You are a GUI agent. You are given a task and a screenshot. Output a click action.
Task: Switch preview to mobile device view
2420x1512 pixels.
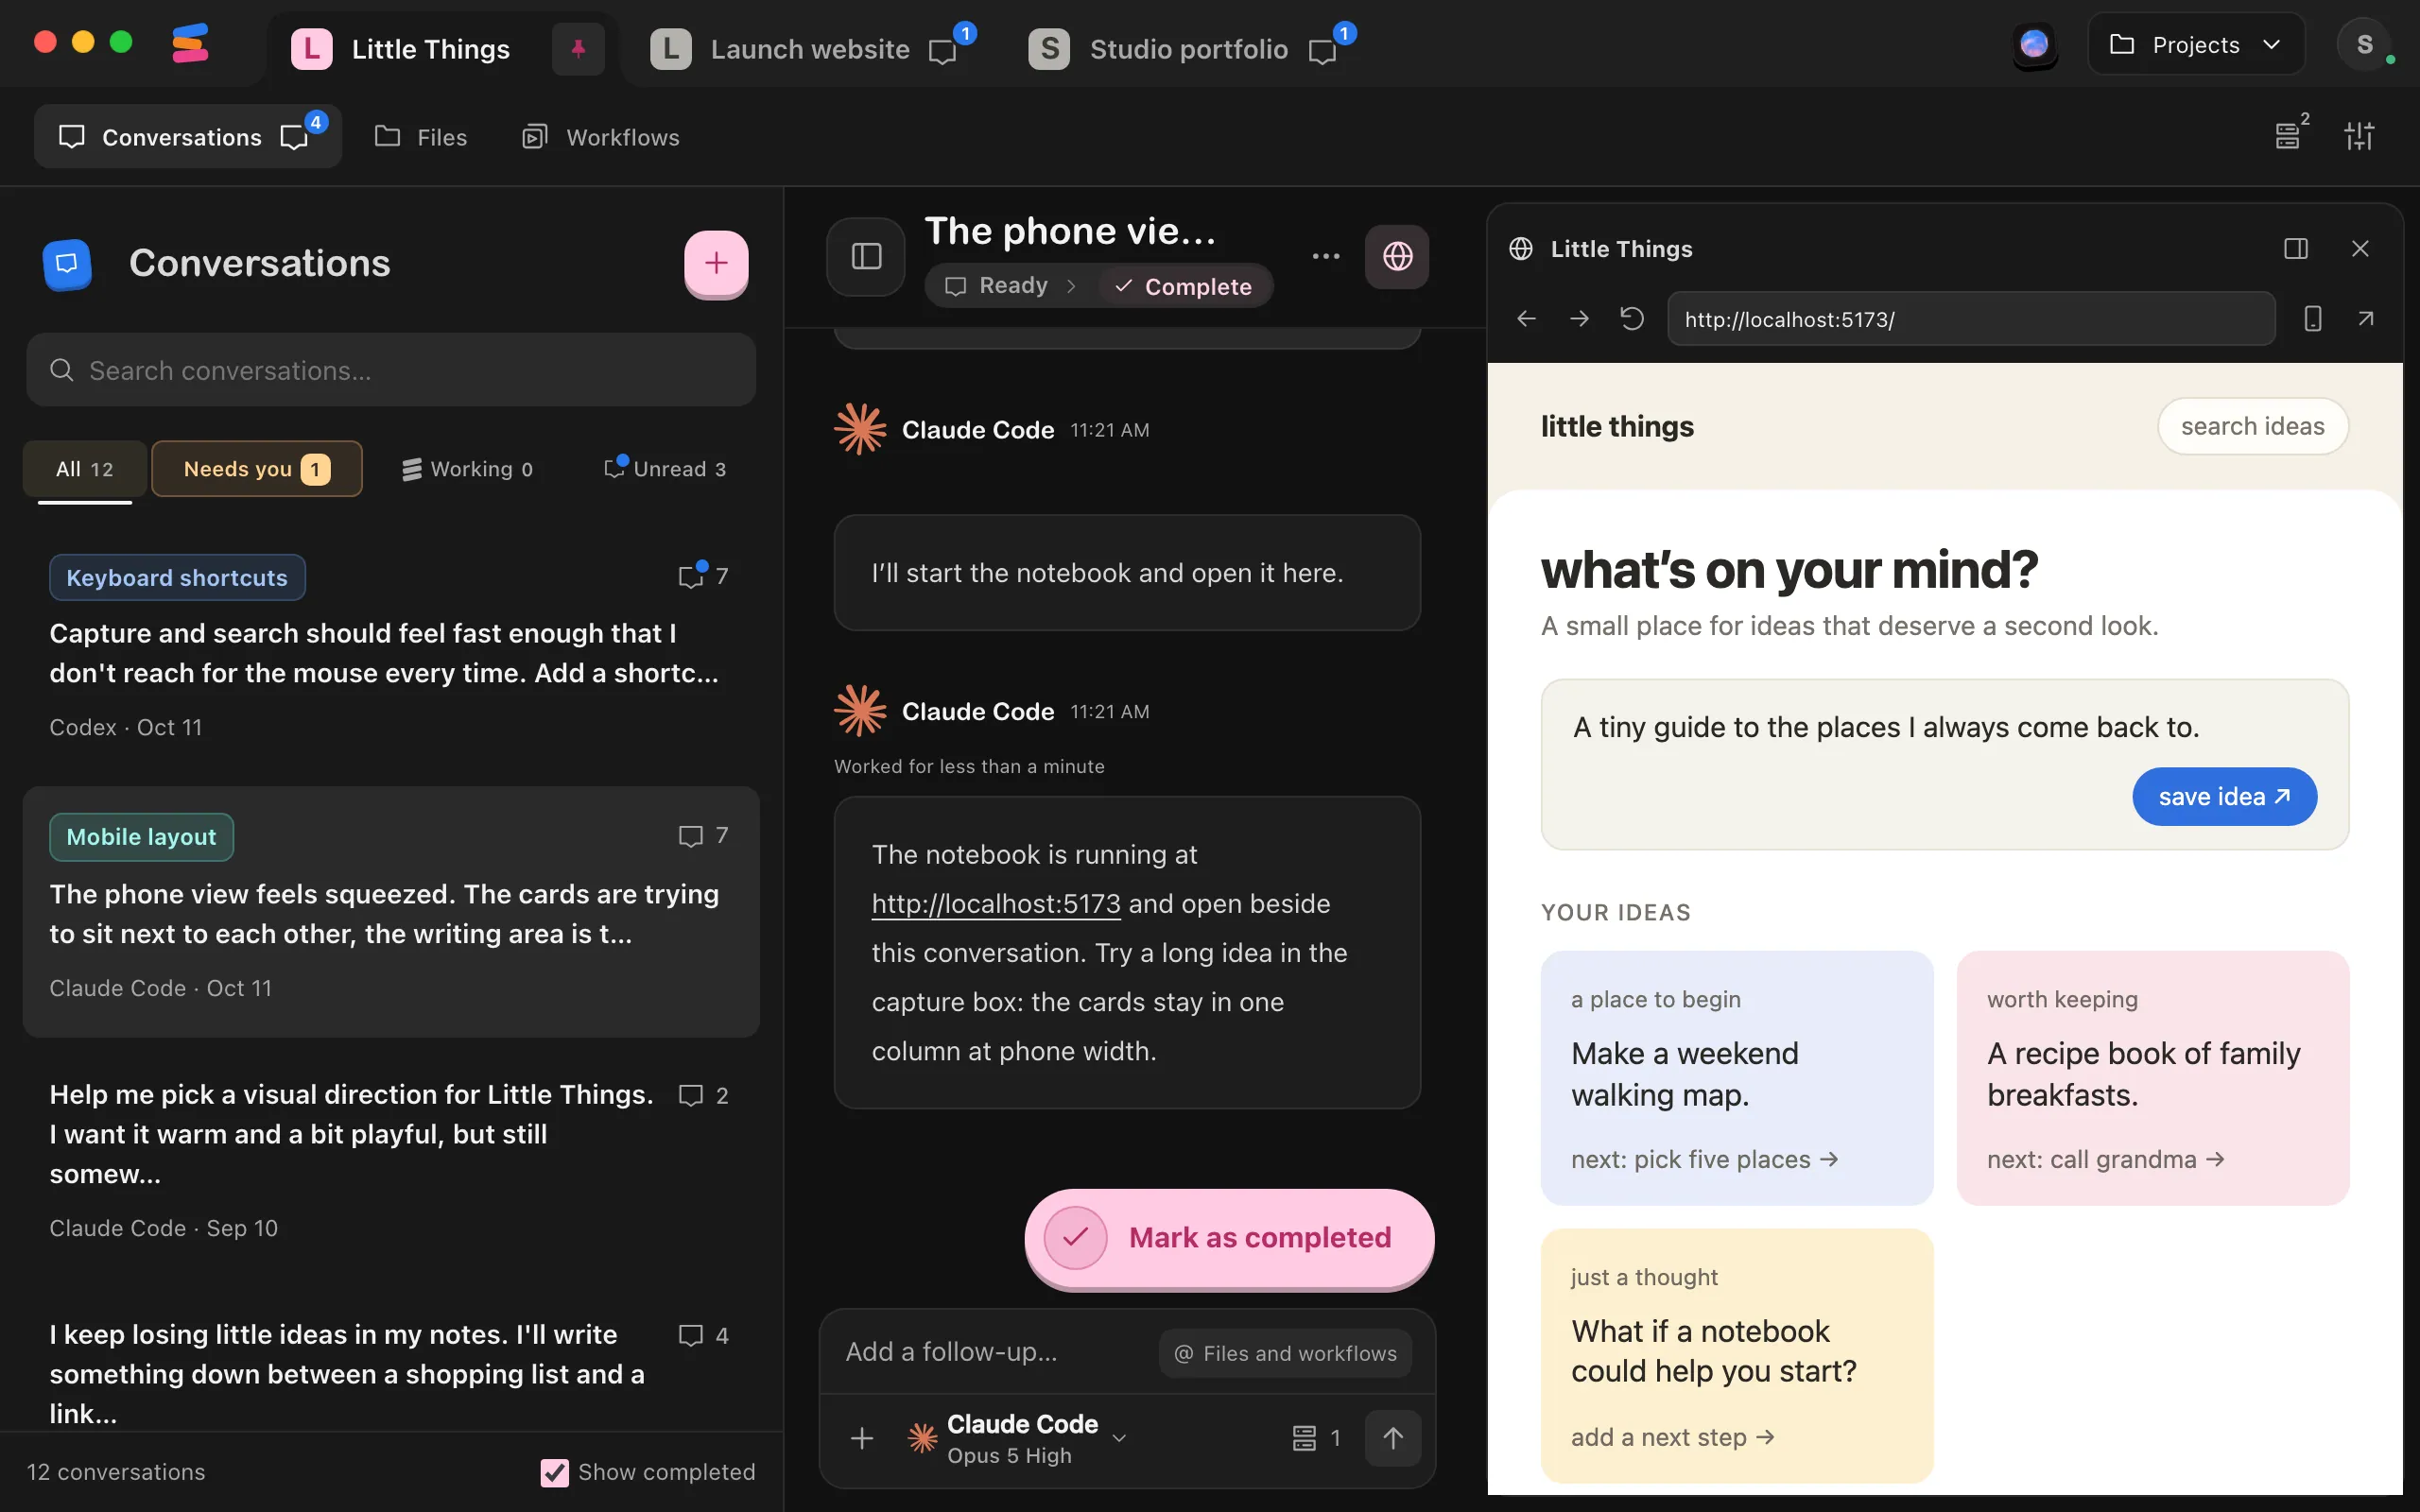(x=2312, y=319)
